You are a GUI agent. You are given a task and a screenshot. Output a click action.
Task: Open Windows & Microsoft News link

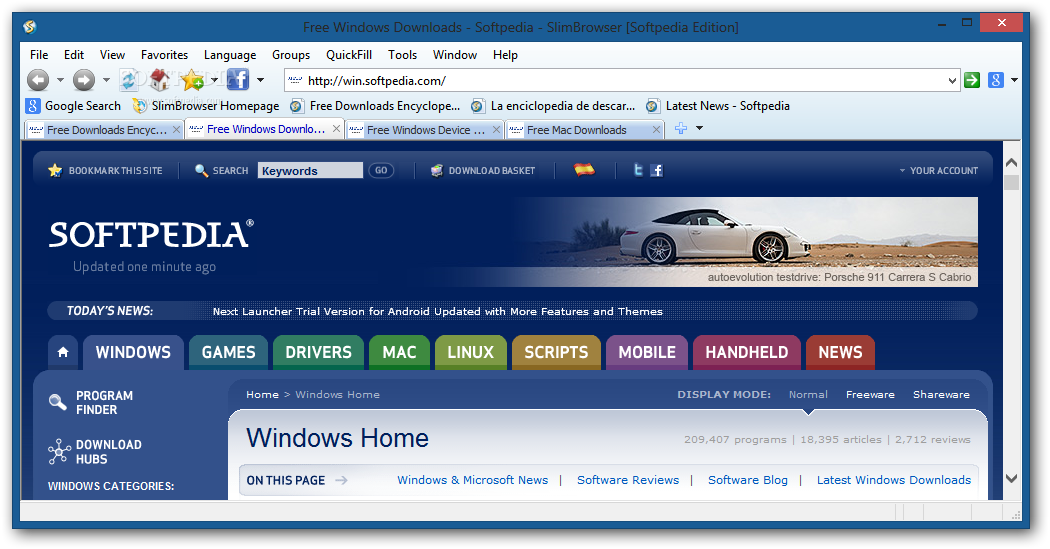(472, 480)
